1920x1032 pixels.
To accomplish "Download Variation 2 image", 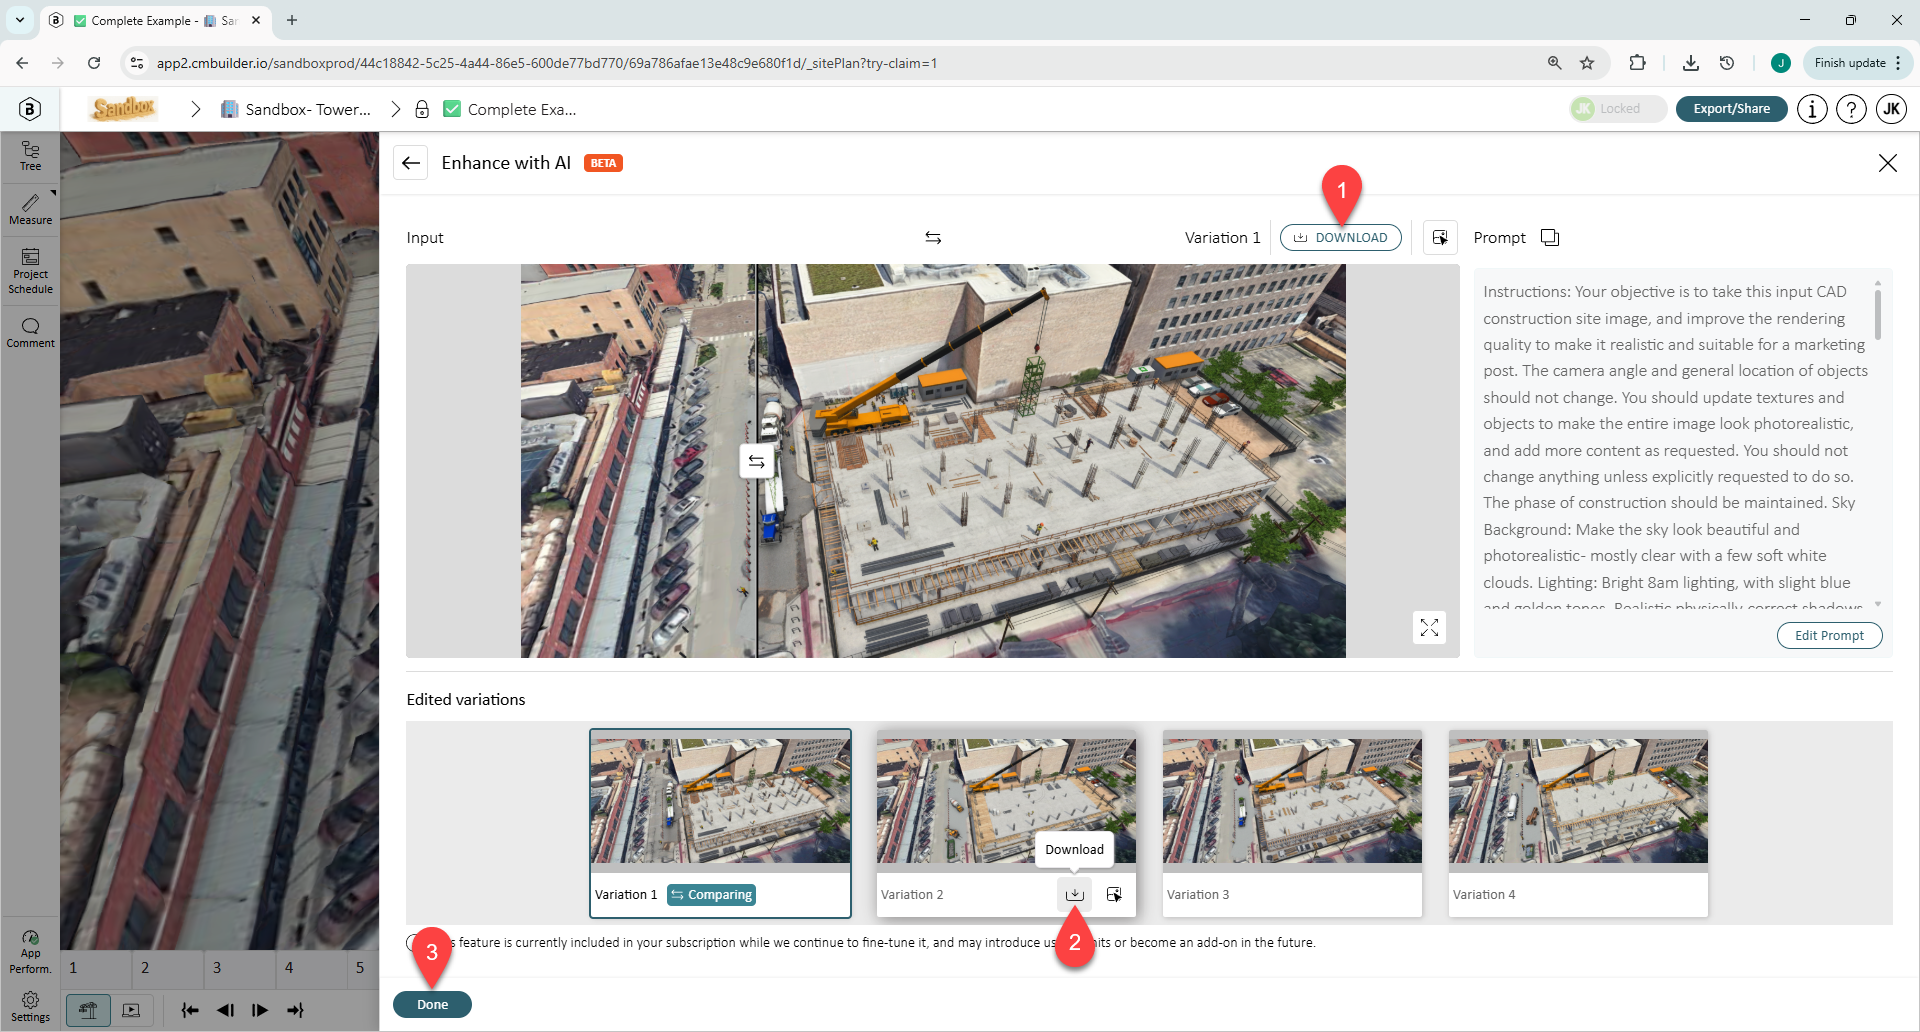I will pos(1074,894).
